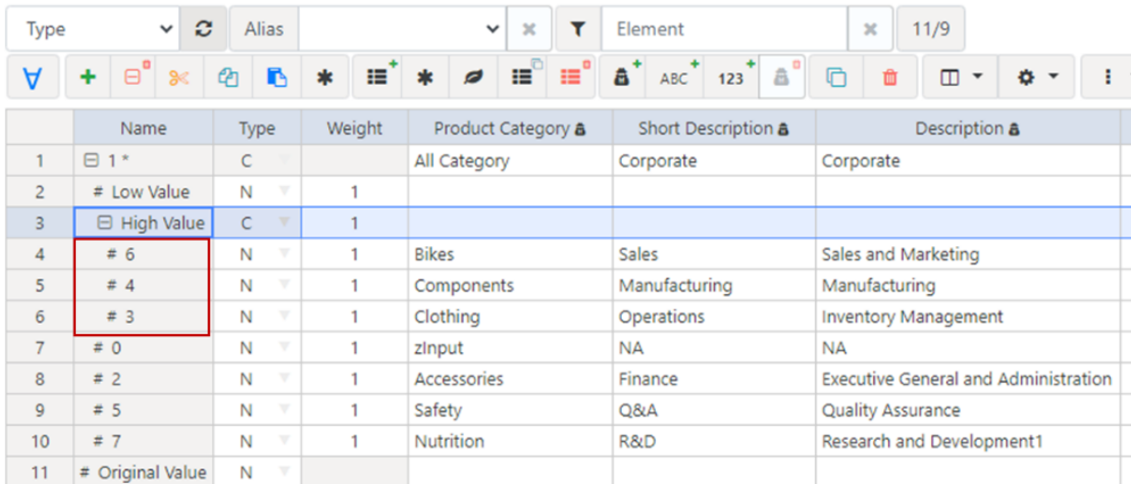Select element 4 in the Name column
Viewport: 1131px width, 492px height.
click(x=143, y=285)
